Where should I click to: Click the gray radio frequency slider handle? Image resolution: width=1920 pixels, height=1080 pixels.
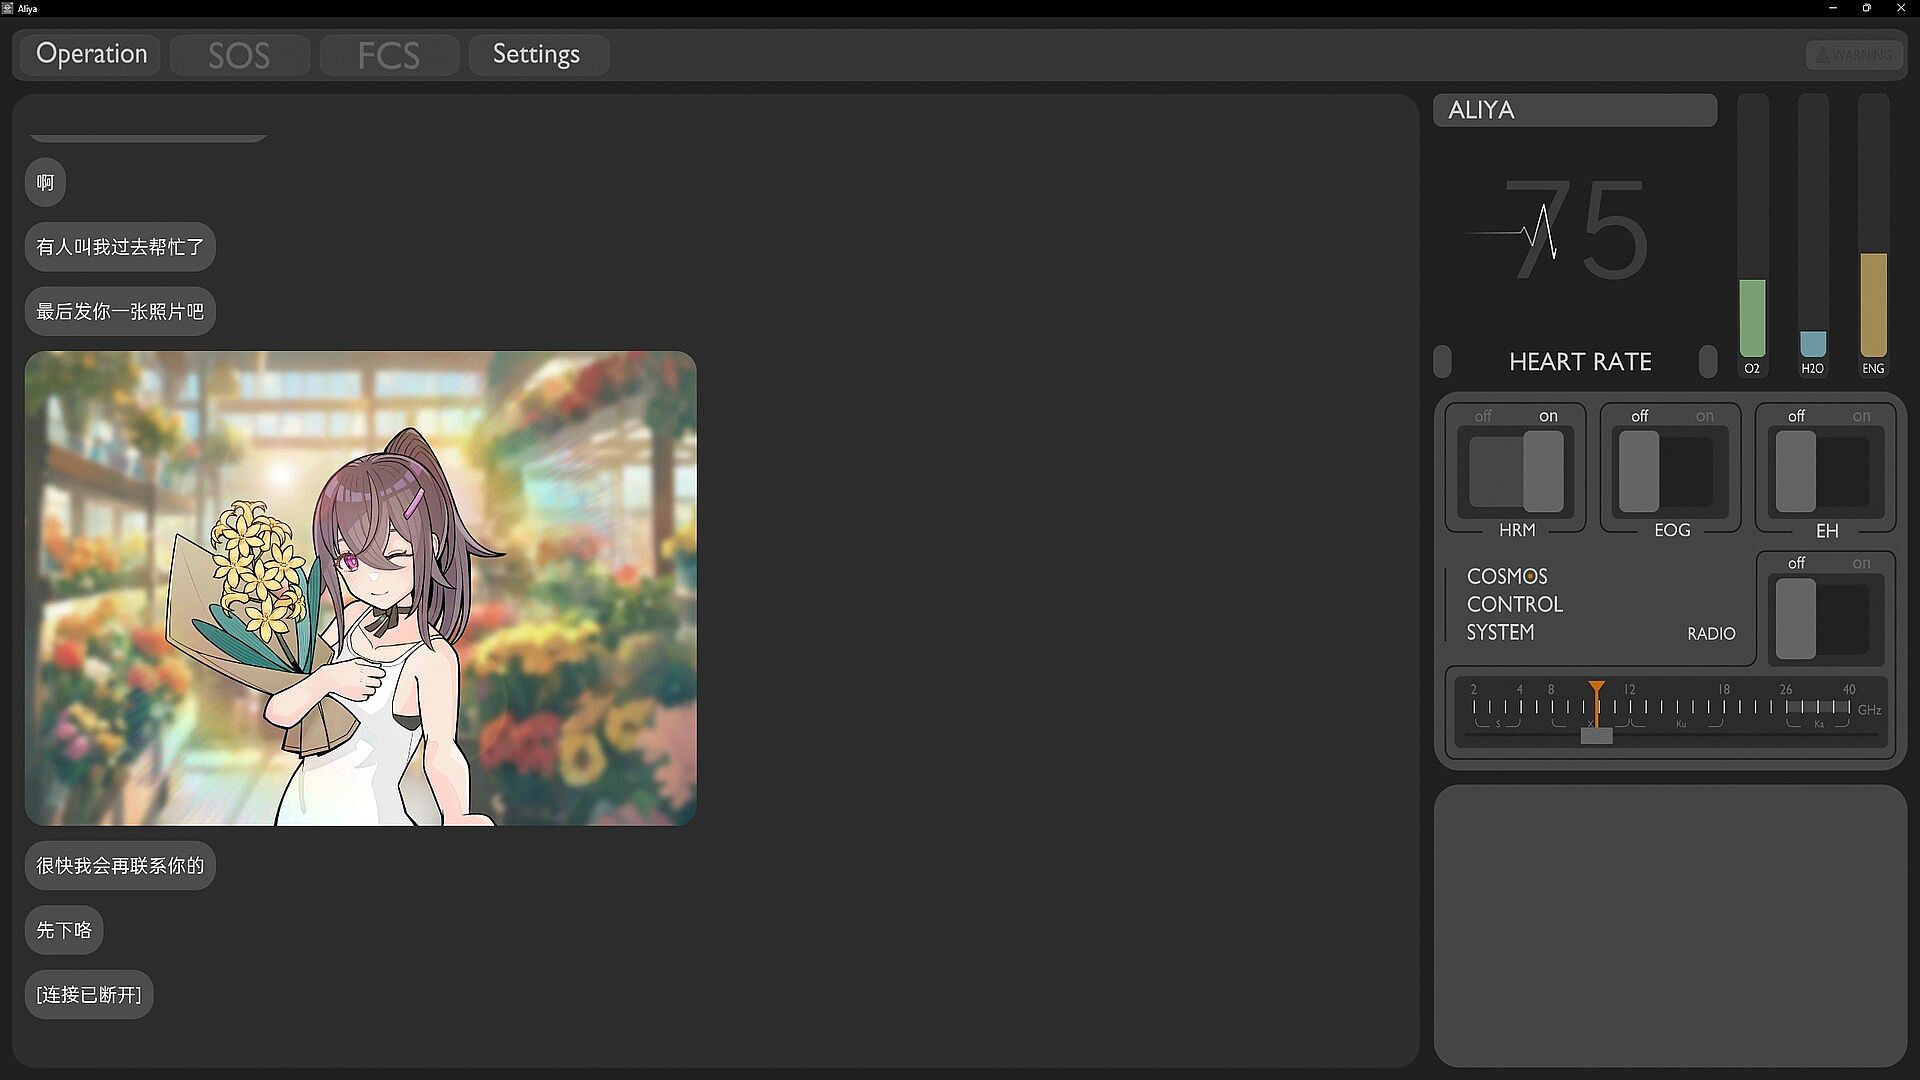click(1596, 736)
